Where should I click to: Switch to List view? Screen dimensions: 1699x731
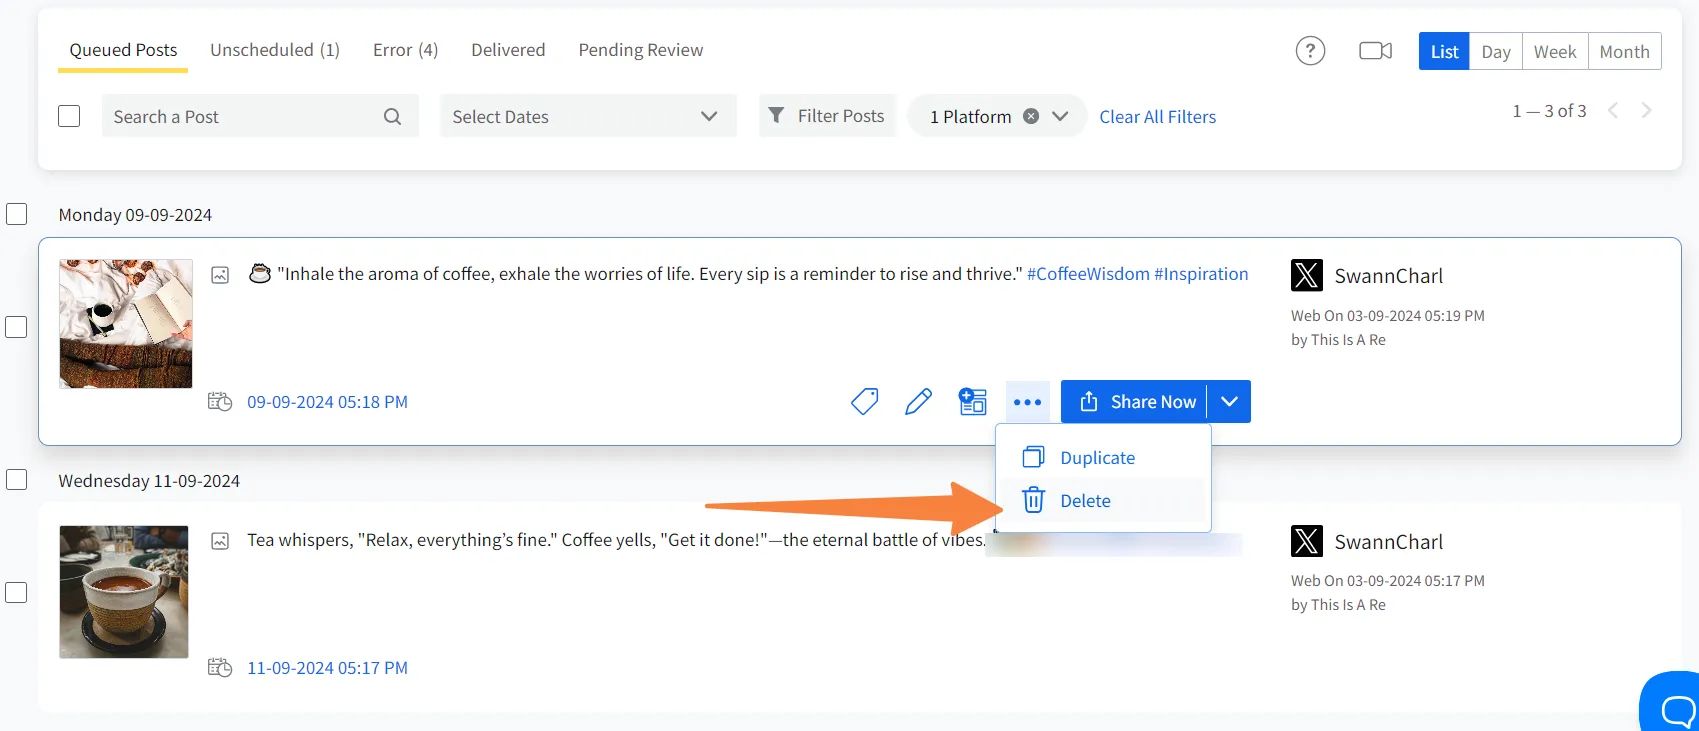click(x=1444, y=51)
